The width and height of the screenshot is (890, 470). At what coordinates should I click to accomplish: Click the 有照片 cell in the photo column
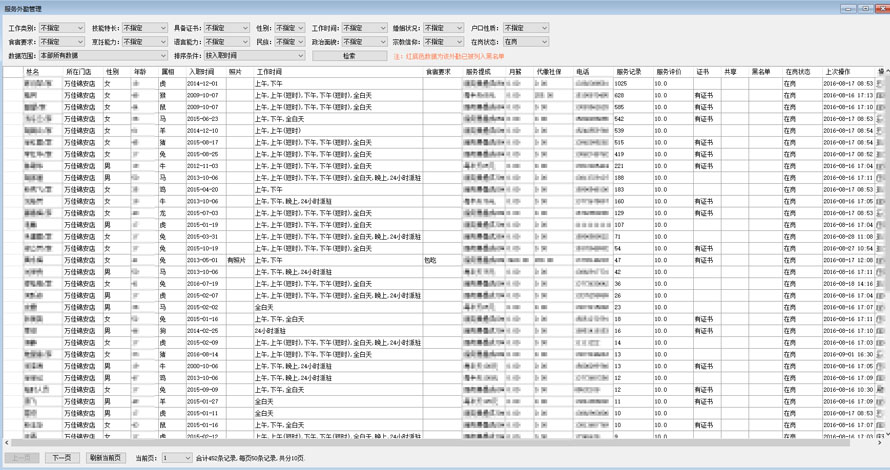point(236,260)
